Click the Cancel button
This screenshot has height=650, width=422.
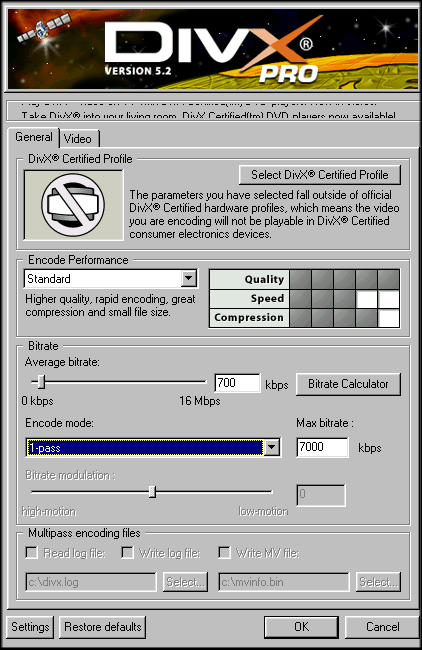click(x=382, y=627)
